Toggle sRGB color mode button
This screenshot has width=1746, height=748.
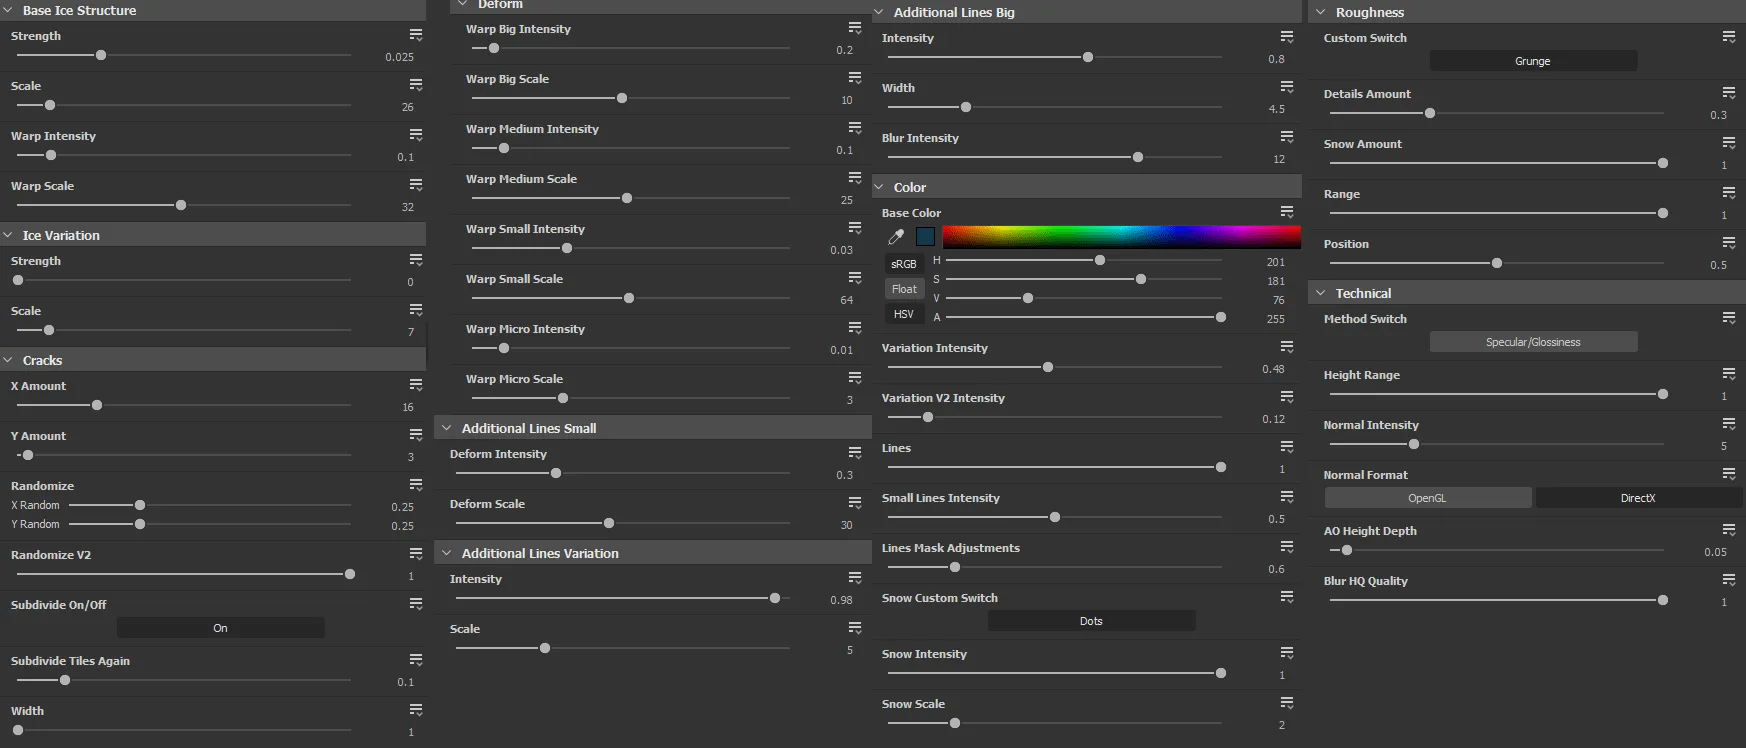coord(904,264)
